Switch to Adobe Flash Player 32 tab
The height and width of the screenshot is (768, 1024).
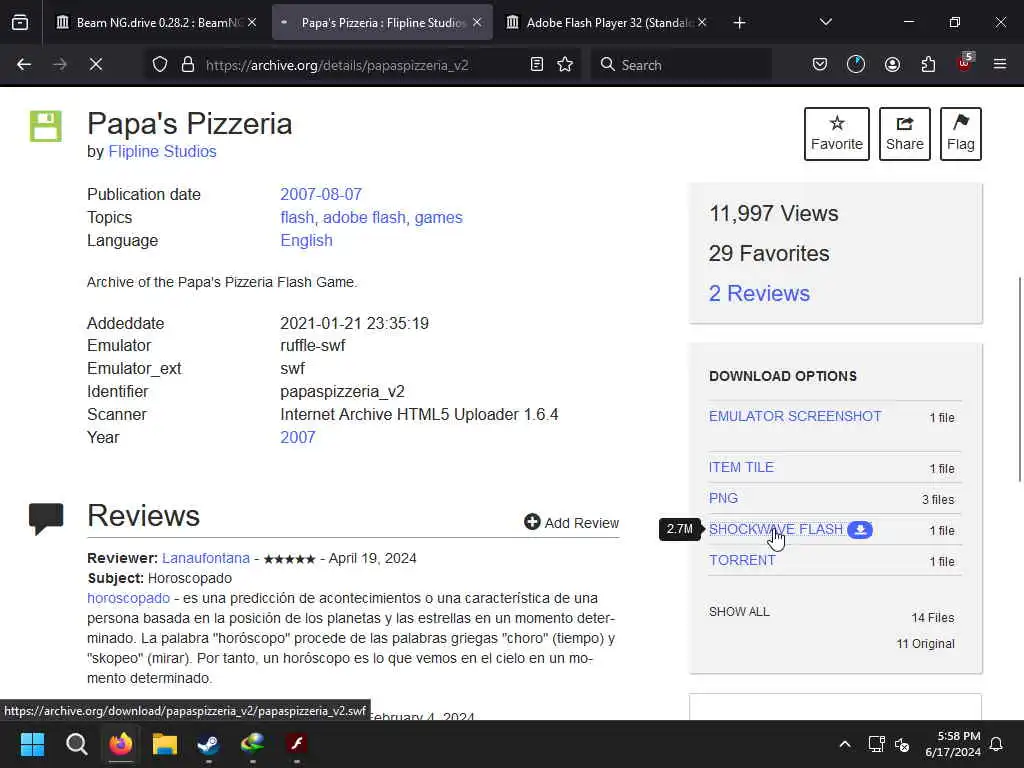(x=607, y=23)
